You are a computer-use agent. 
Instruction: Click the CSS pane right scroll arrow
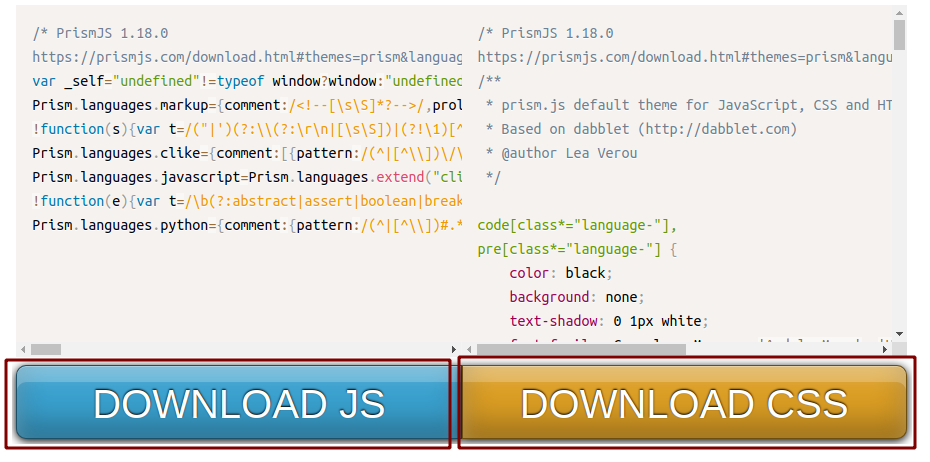[885, 349]
